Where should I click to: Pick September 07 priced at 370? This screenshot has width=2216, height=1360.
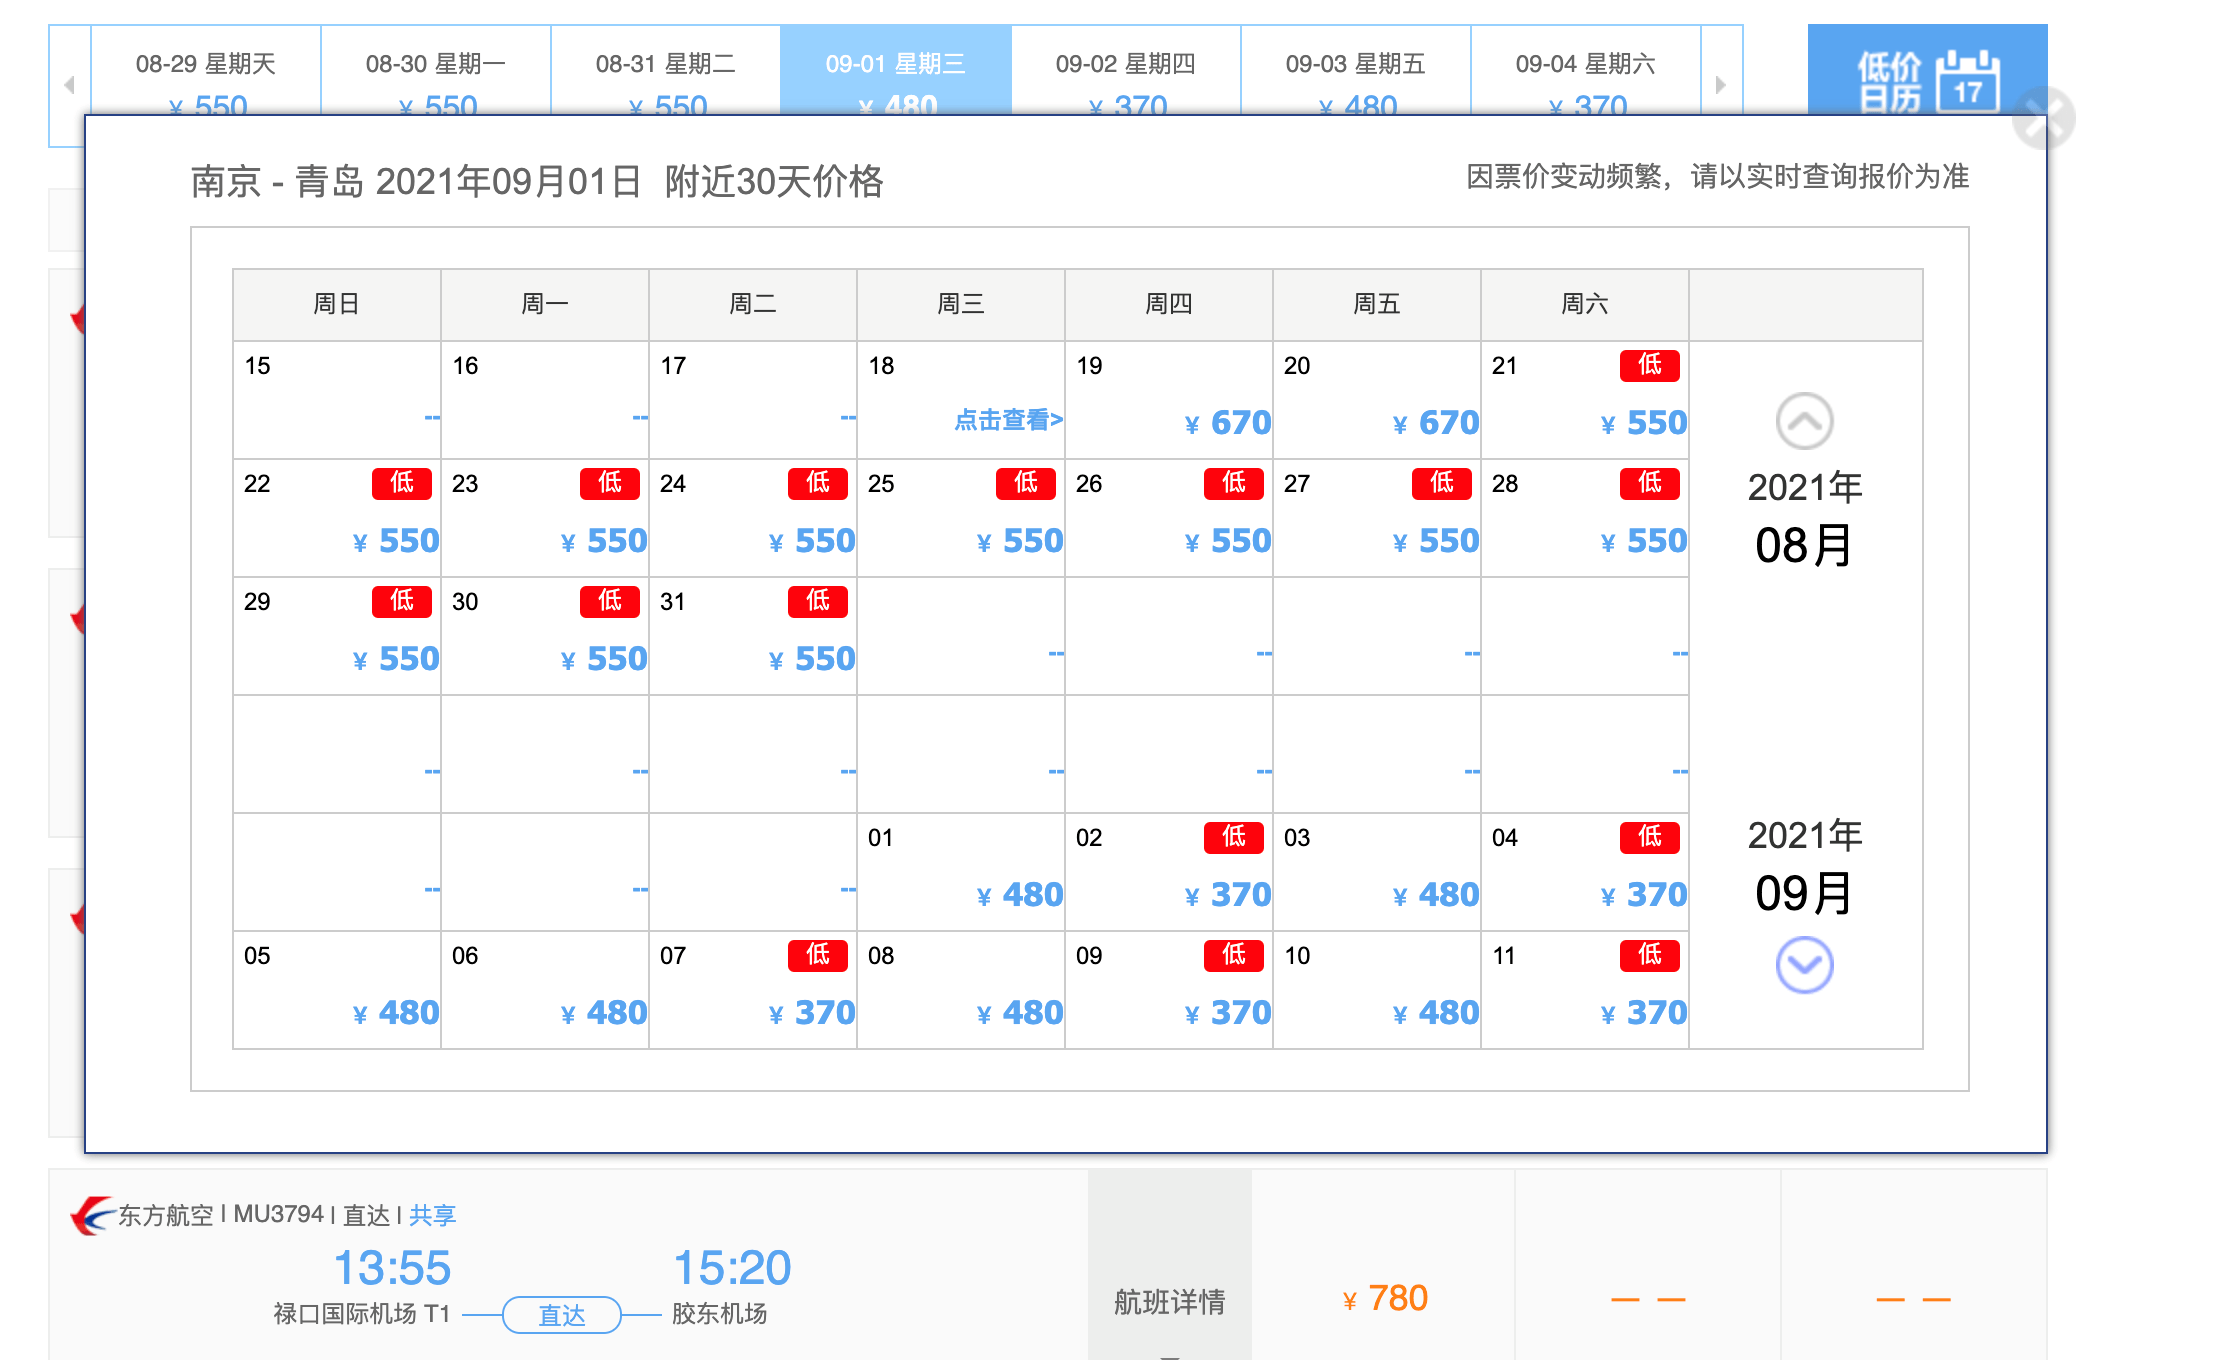(x=753, y=990)
